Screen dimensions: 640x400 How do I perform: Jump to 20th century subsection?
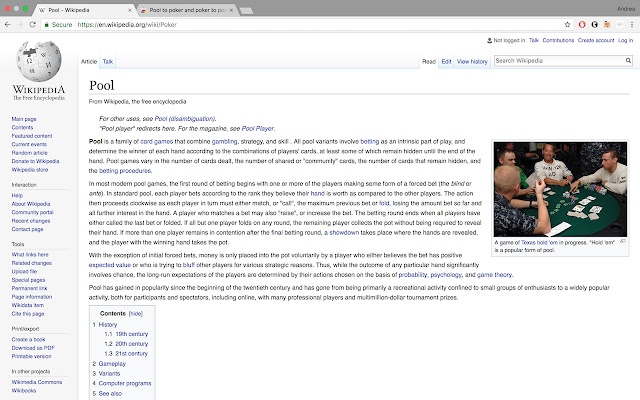pyautogui.click(x=131, y=344)
